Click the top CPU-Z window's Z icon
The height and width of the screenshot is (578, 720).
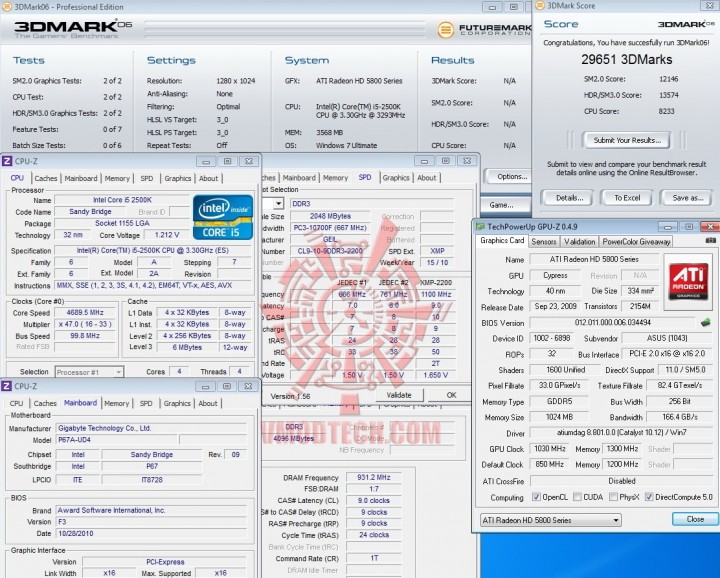click(x=7, y=161)
